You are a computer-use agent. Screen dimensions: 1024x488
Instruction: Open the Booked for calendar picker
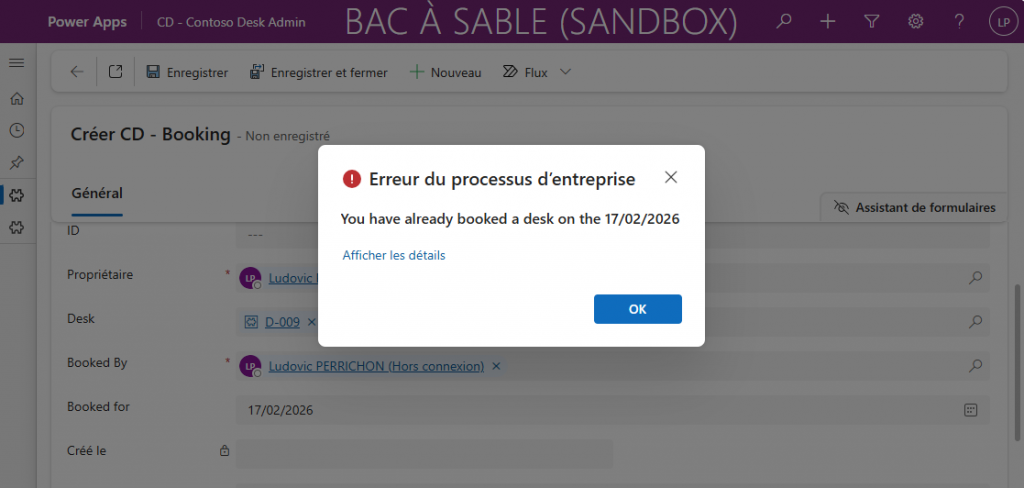970,410
